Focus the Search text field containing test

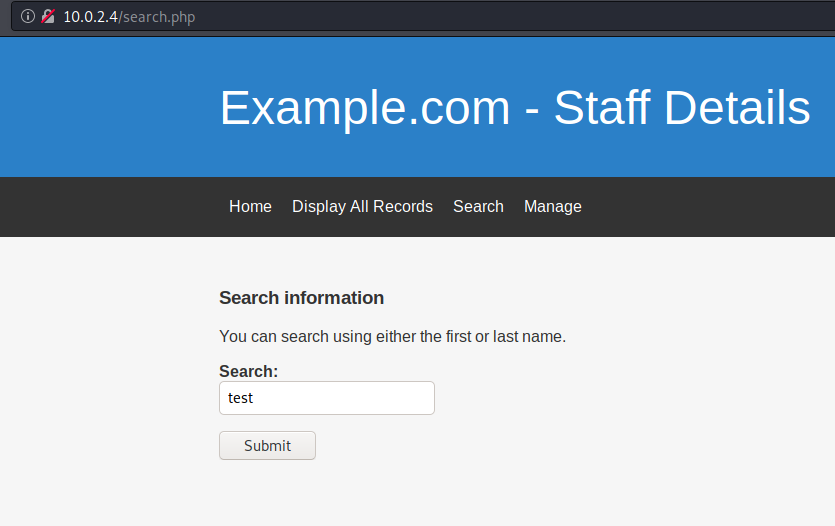(x=327, y=398)
